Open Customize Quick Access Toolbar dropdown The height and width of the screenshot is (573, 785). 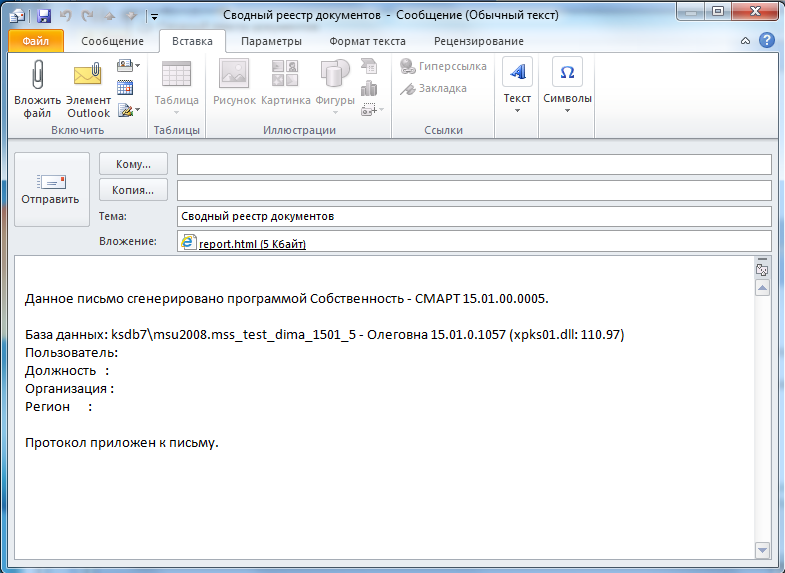(154, 17)
